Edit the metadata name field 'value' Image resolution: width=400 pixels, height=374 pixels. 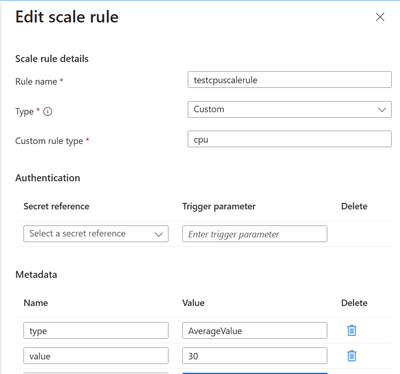point(96,356)
